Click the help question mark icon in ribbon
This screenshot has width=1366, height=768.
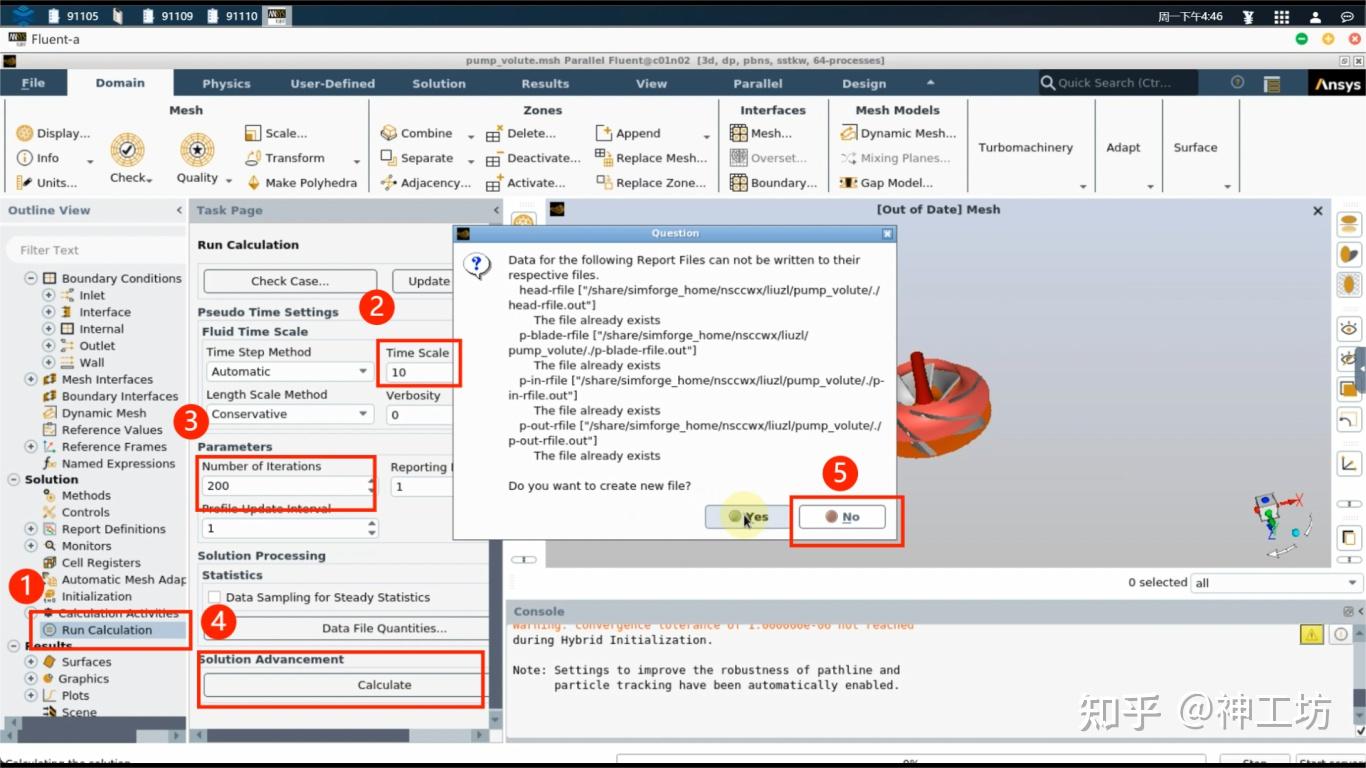(1237, 83)
